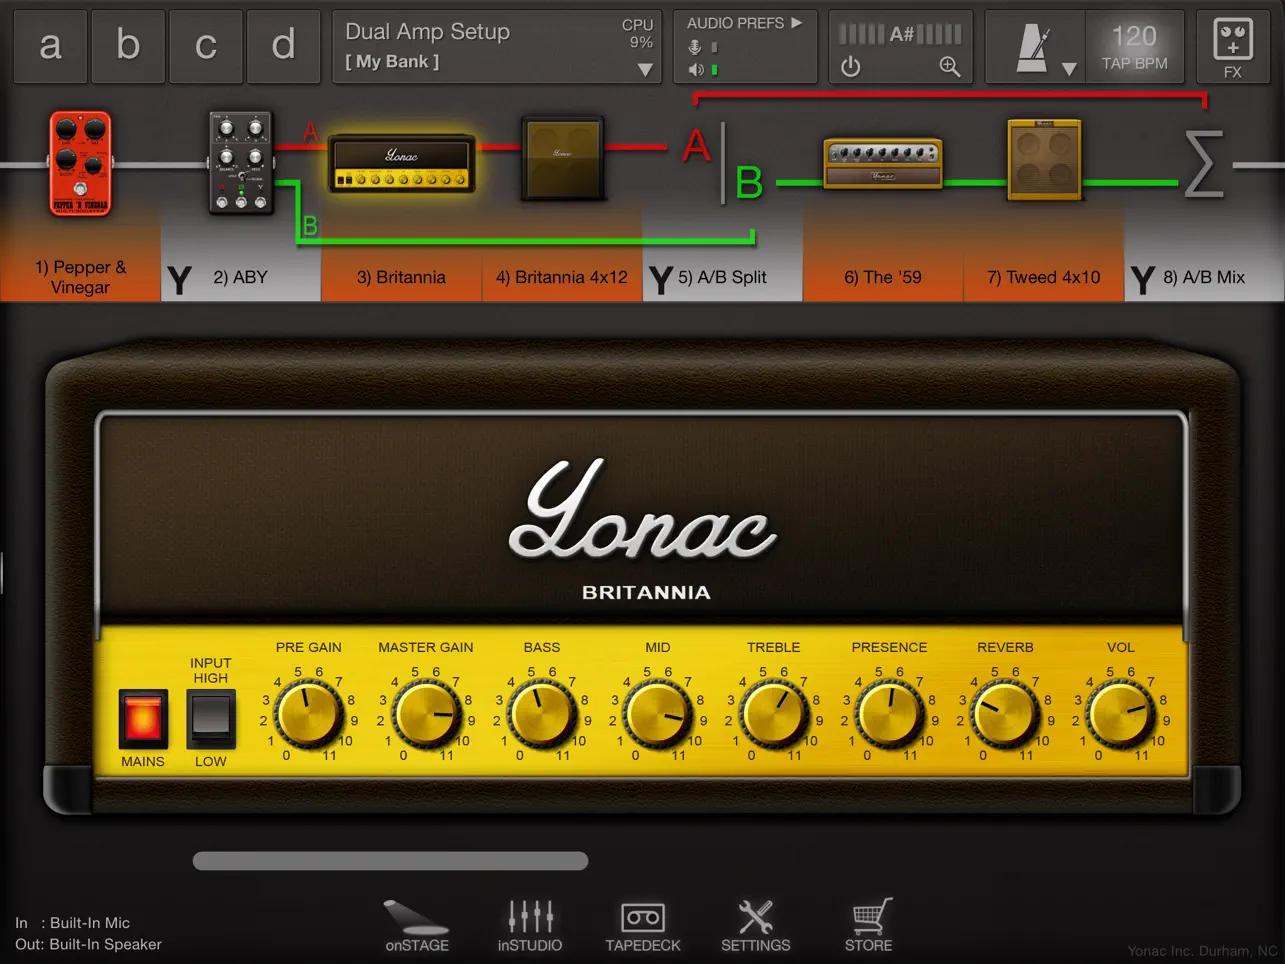Open the FX panel

(1232, 47)
